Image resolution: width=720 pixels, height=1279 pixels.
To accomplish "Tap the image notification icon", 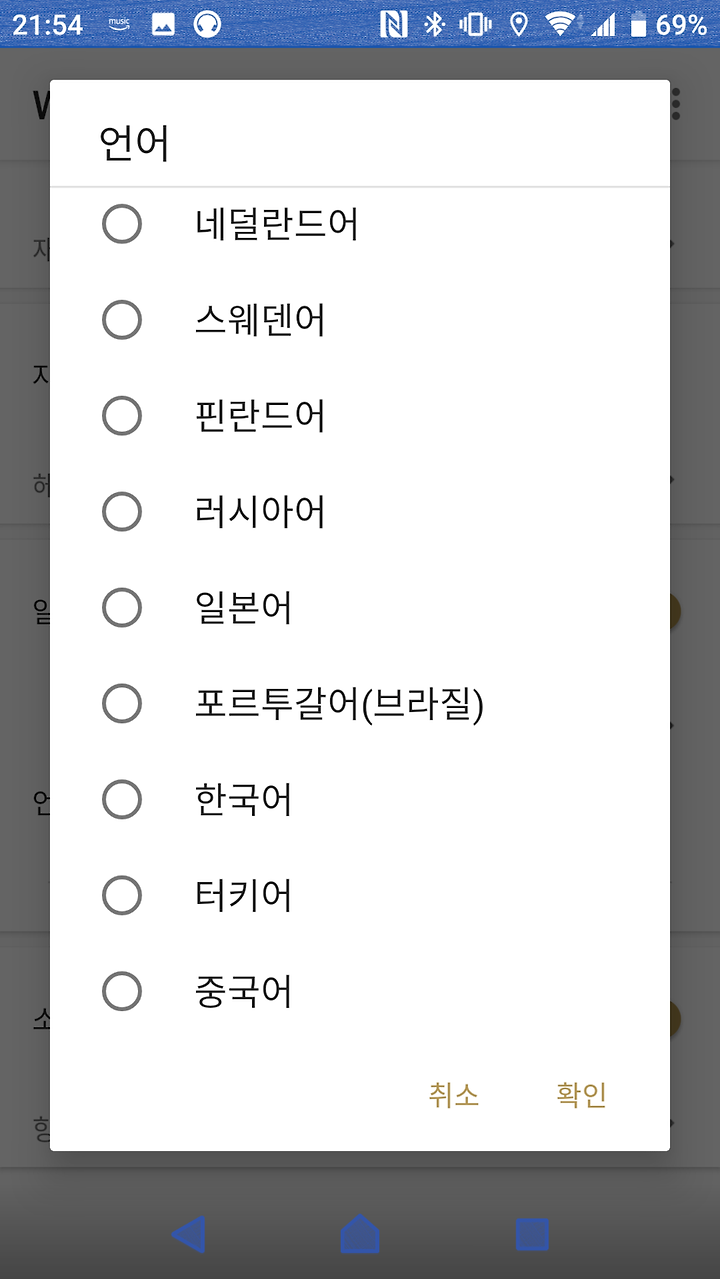I will (163, 24).
